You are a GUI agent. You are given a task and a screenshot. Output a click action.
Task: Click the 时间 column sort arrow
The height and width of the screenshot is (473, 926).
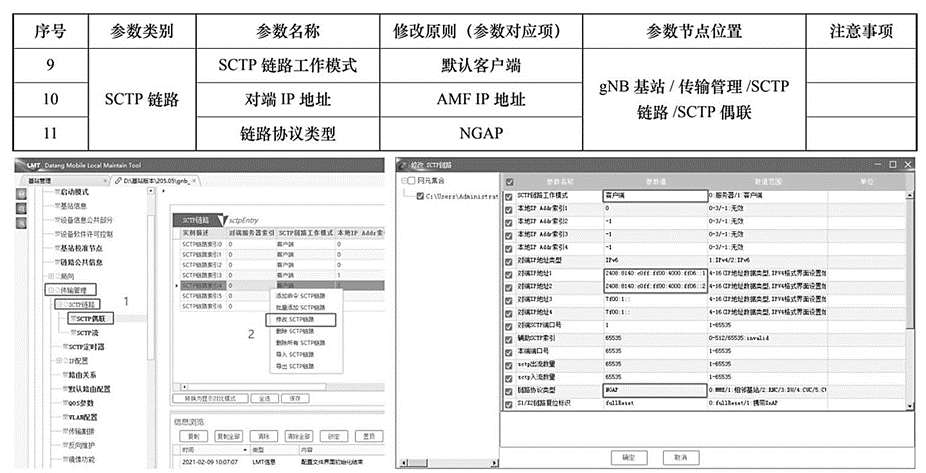click(x=244, y=450)
